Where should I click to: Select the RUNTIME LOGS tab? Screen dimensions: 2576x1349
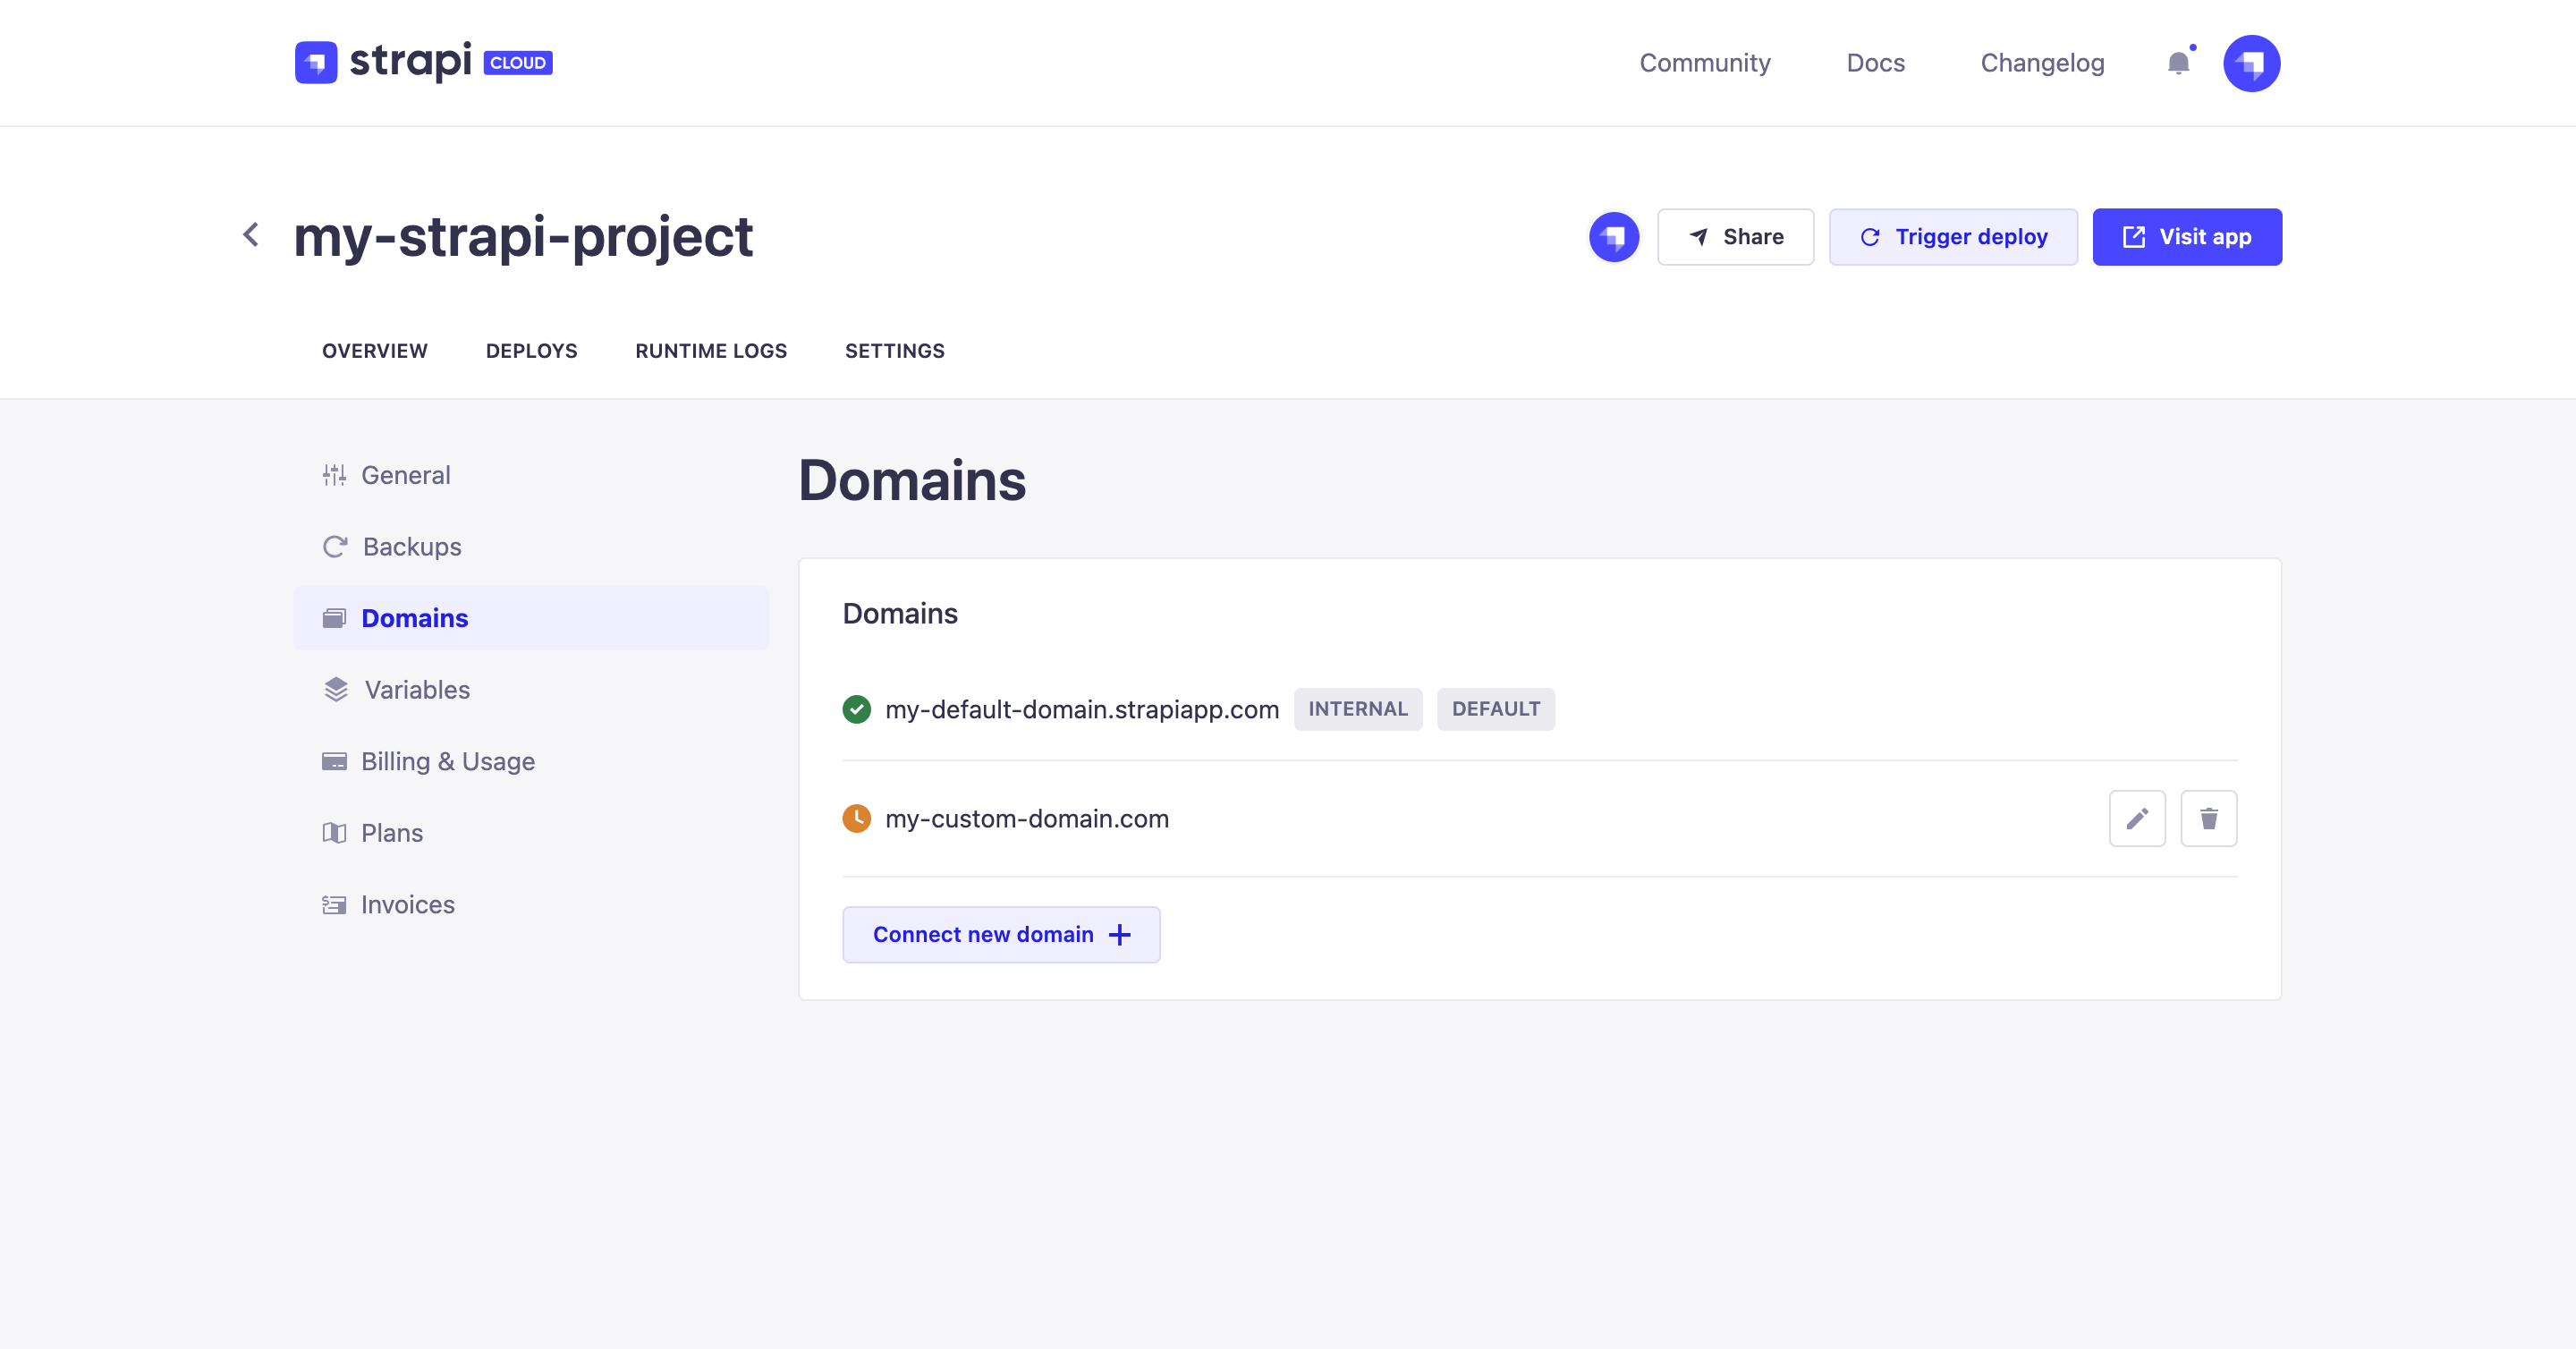710,351
